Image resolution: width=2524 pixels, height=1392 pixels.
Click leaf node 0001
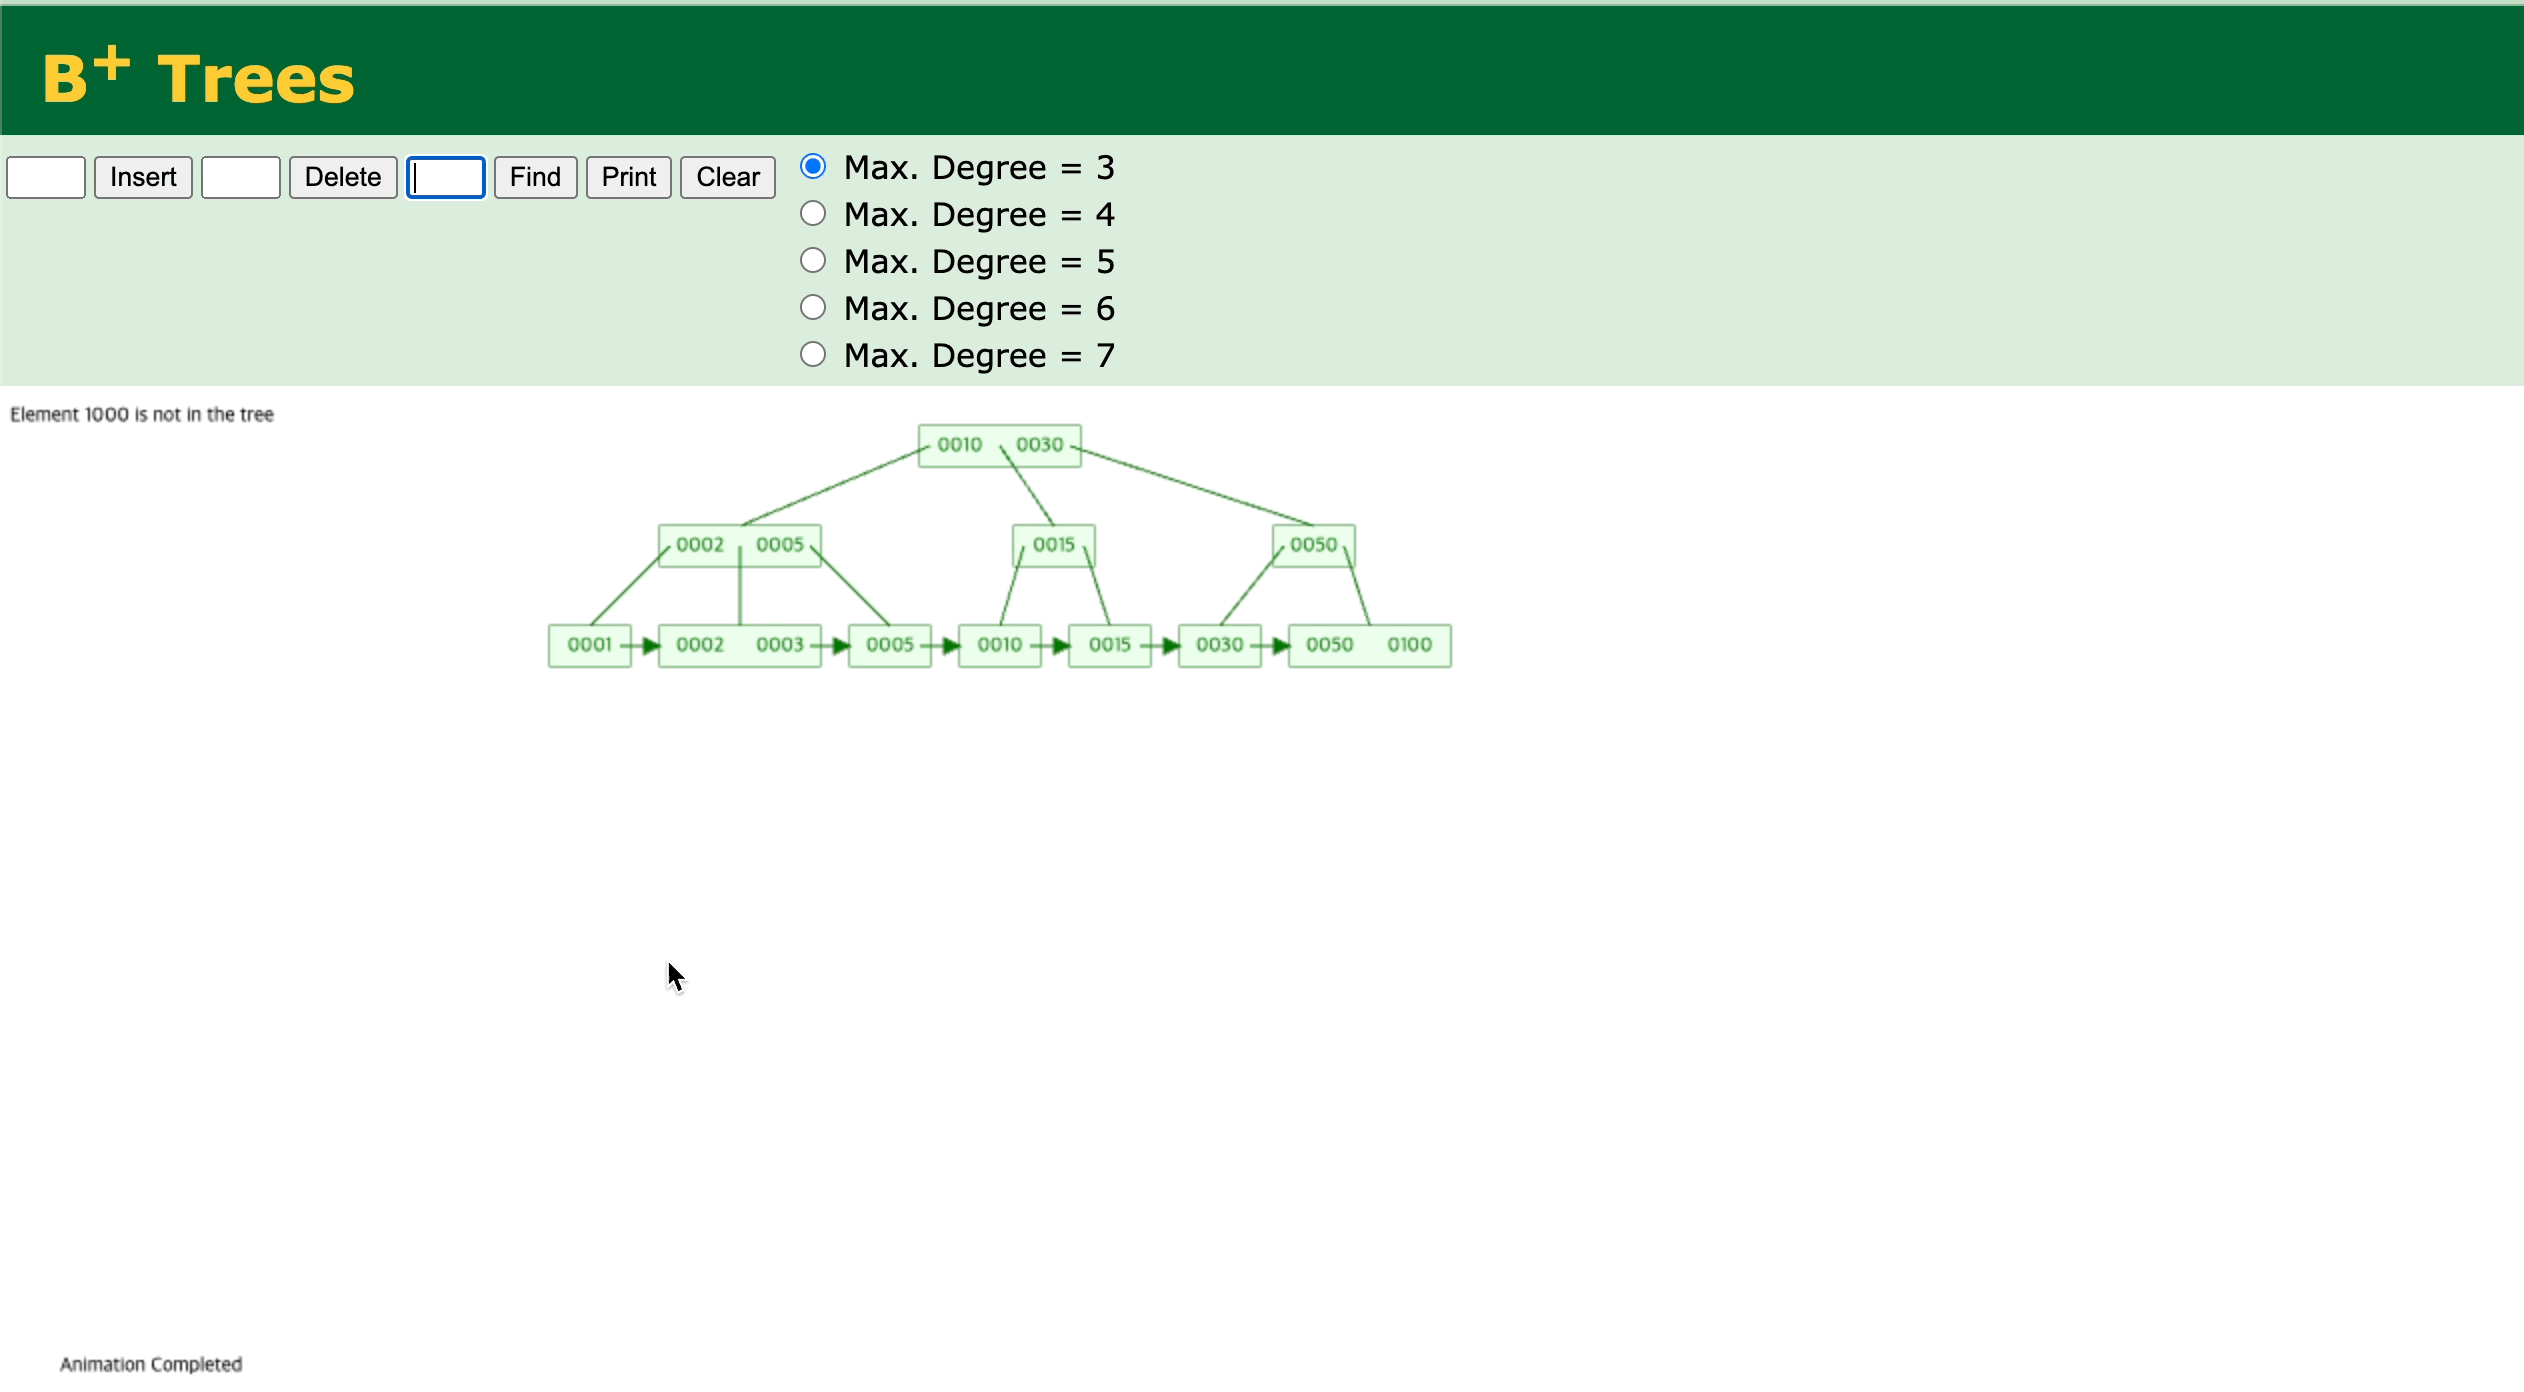pos(589,645)
